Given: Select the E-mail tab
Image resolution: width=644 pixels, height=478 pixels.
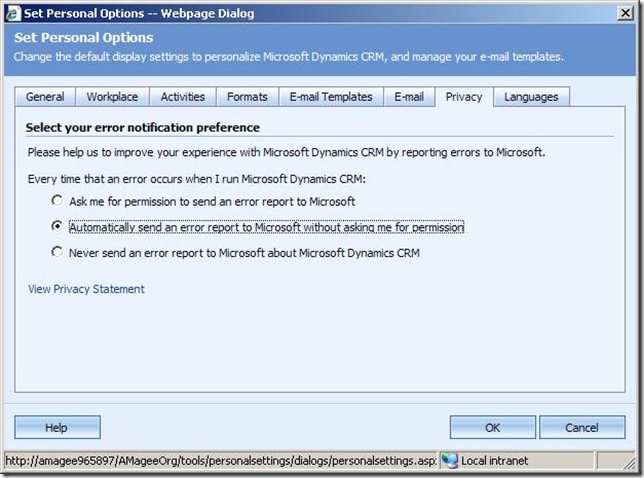Looking at the screenshot, I should (409, 97).
